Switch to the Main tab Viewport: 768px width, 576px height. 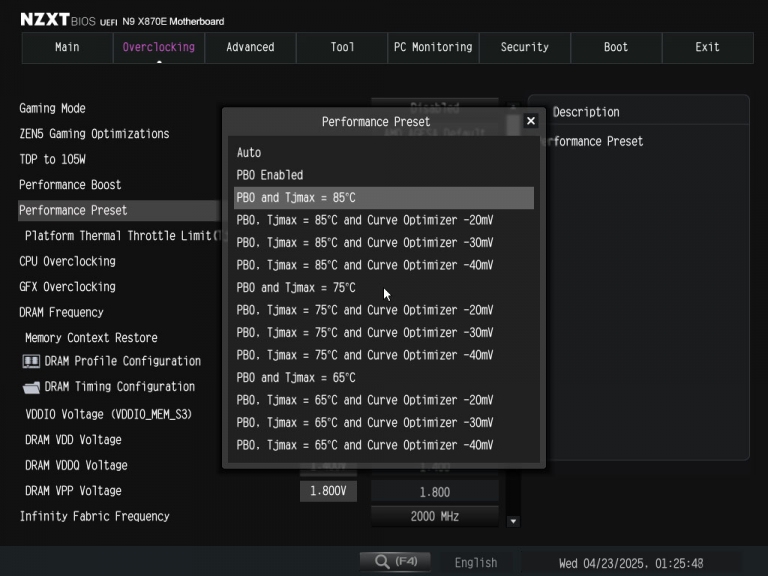(x=67, y=48)
